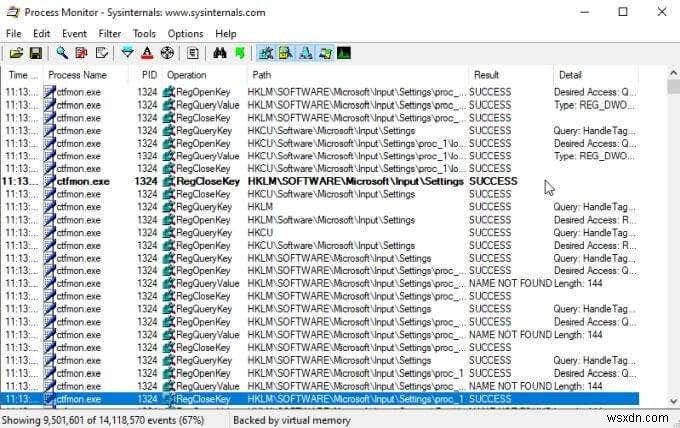The width and height of the screenshot is (680, 428).
Task: Toggle Show File System Activity icon
Action: point(285,53)
